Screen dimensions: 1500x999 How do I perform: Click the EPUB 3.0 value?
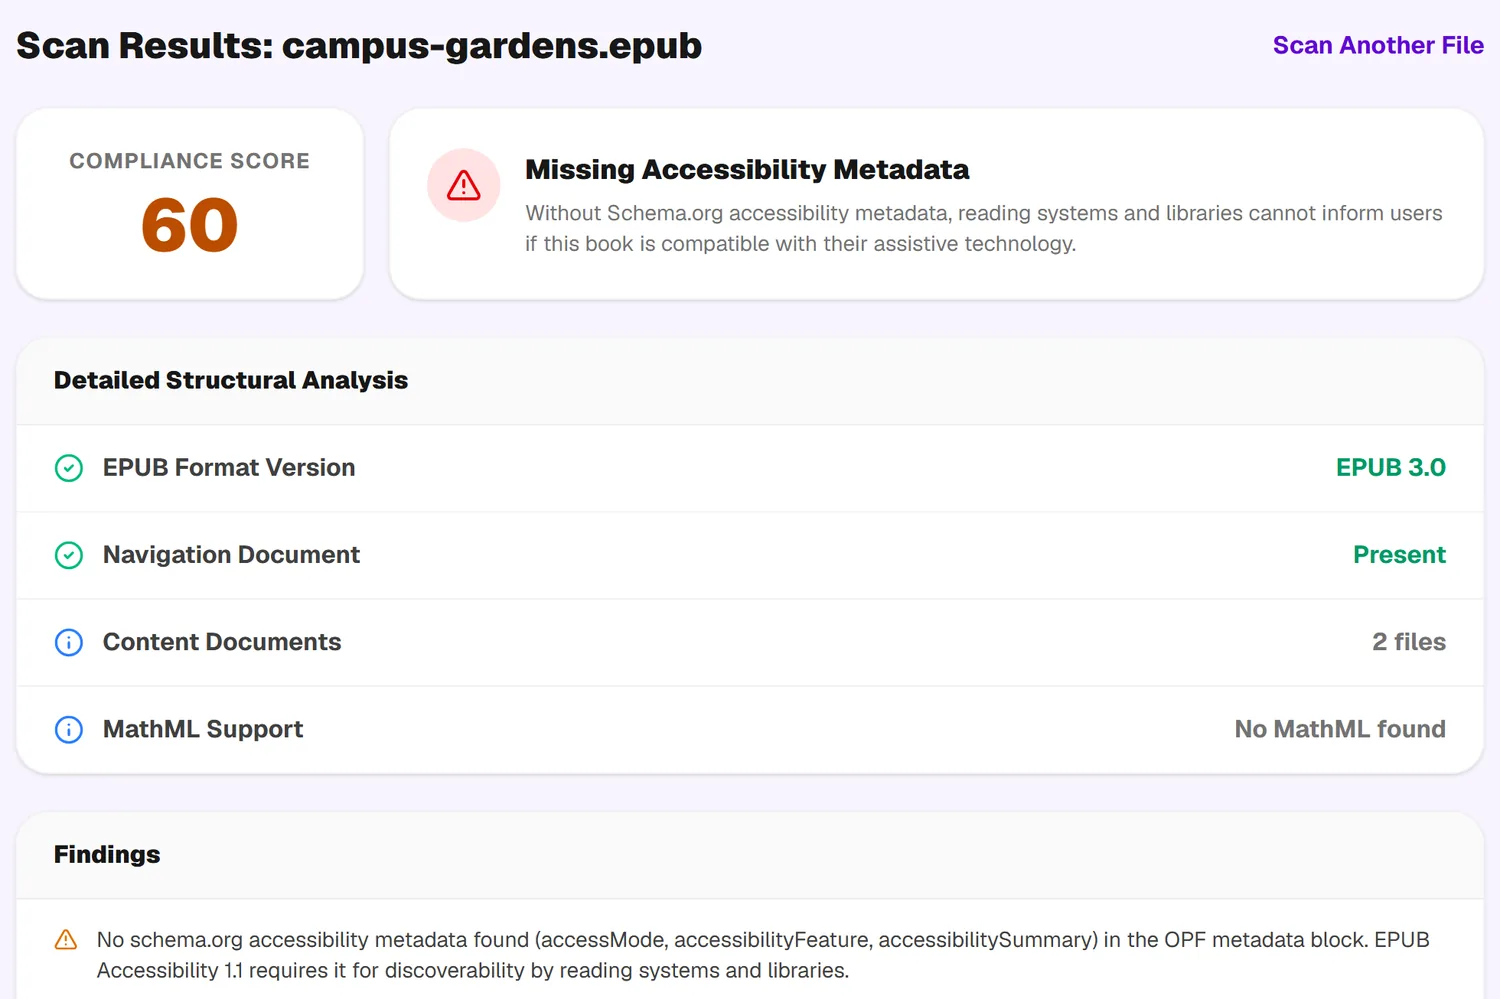pos(1391,468)
